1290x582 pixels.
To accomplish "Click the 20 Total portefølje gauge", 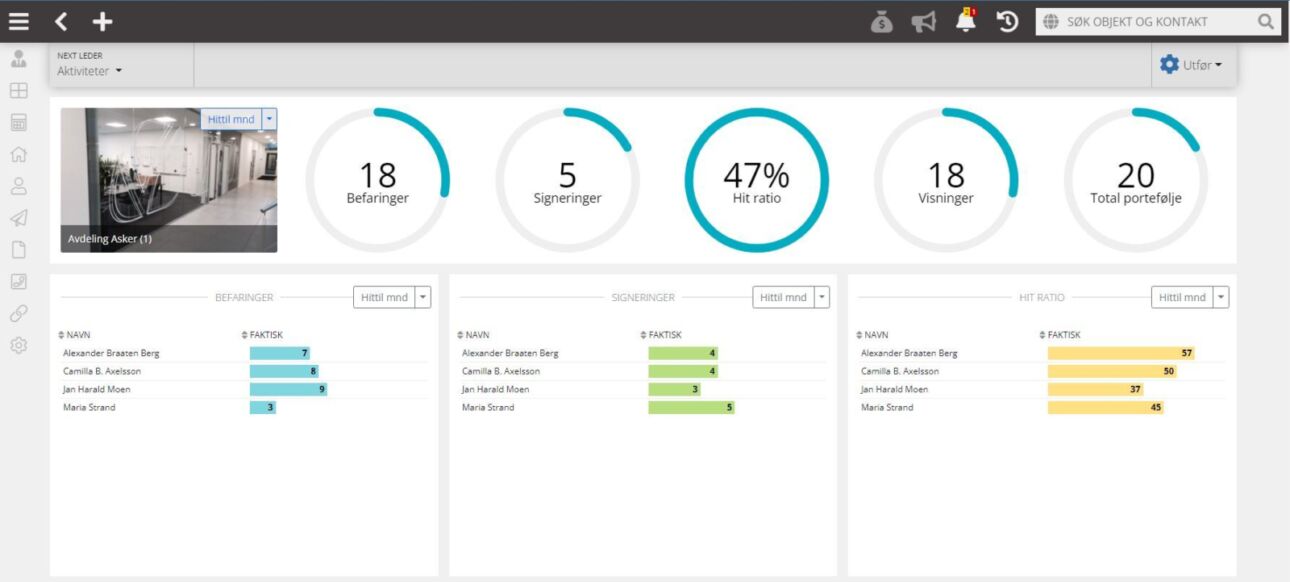I will tap(1136, 180).
